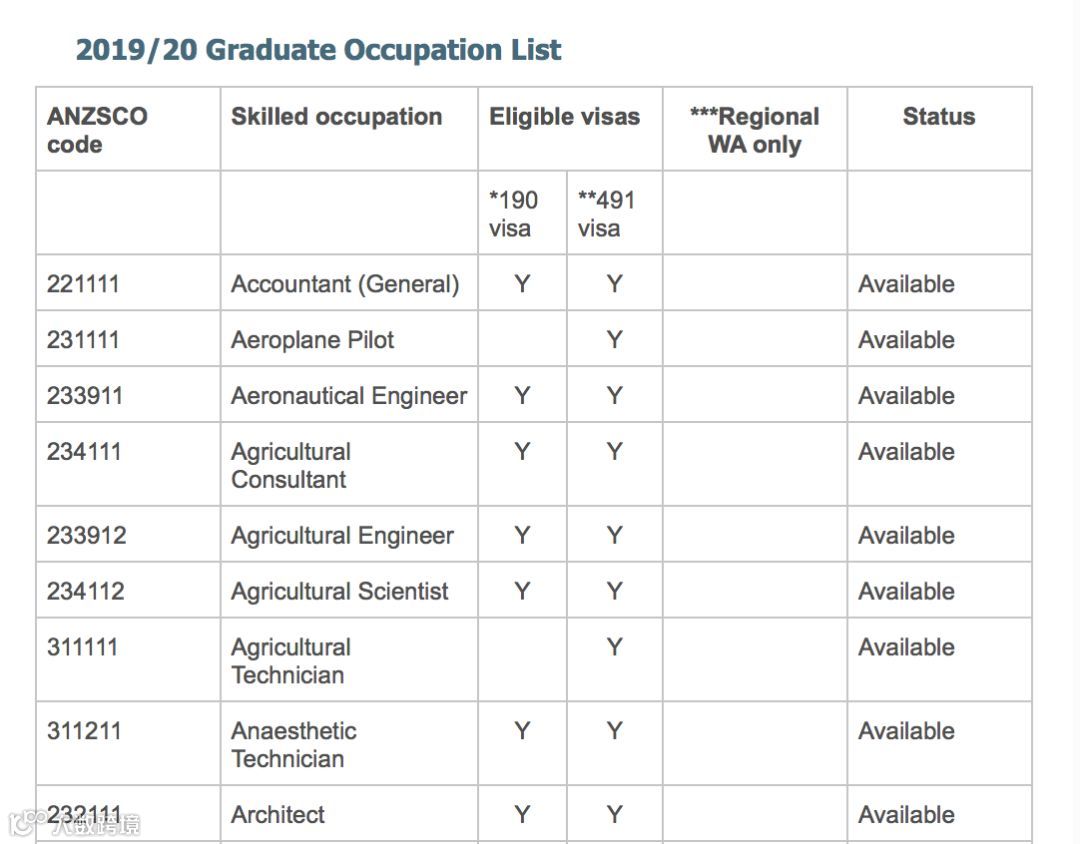
Task: Click the 491 visa Y for Agricultural Technician
Action: (x=614, y=648)
